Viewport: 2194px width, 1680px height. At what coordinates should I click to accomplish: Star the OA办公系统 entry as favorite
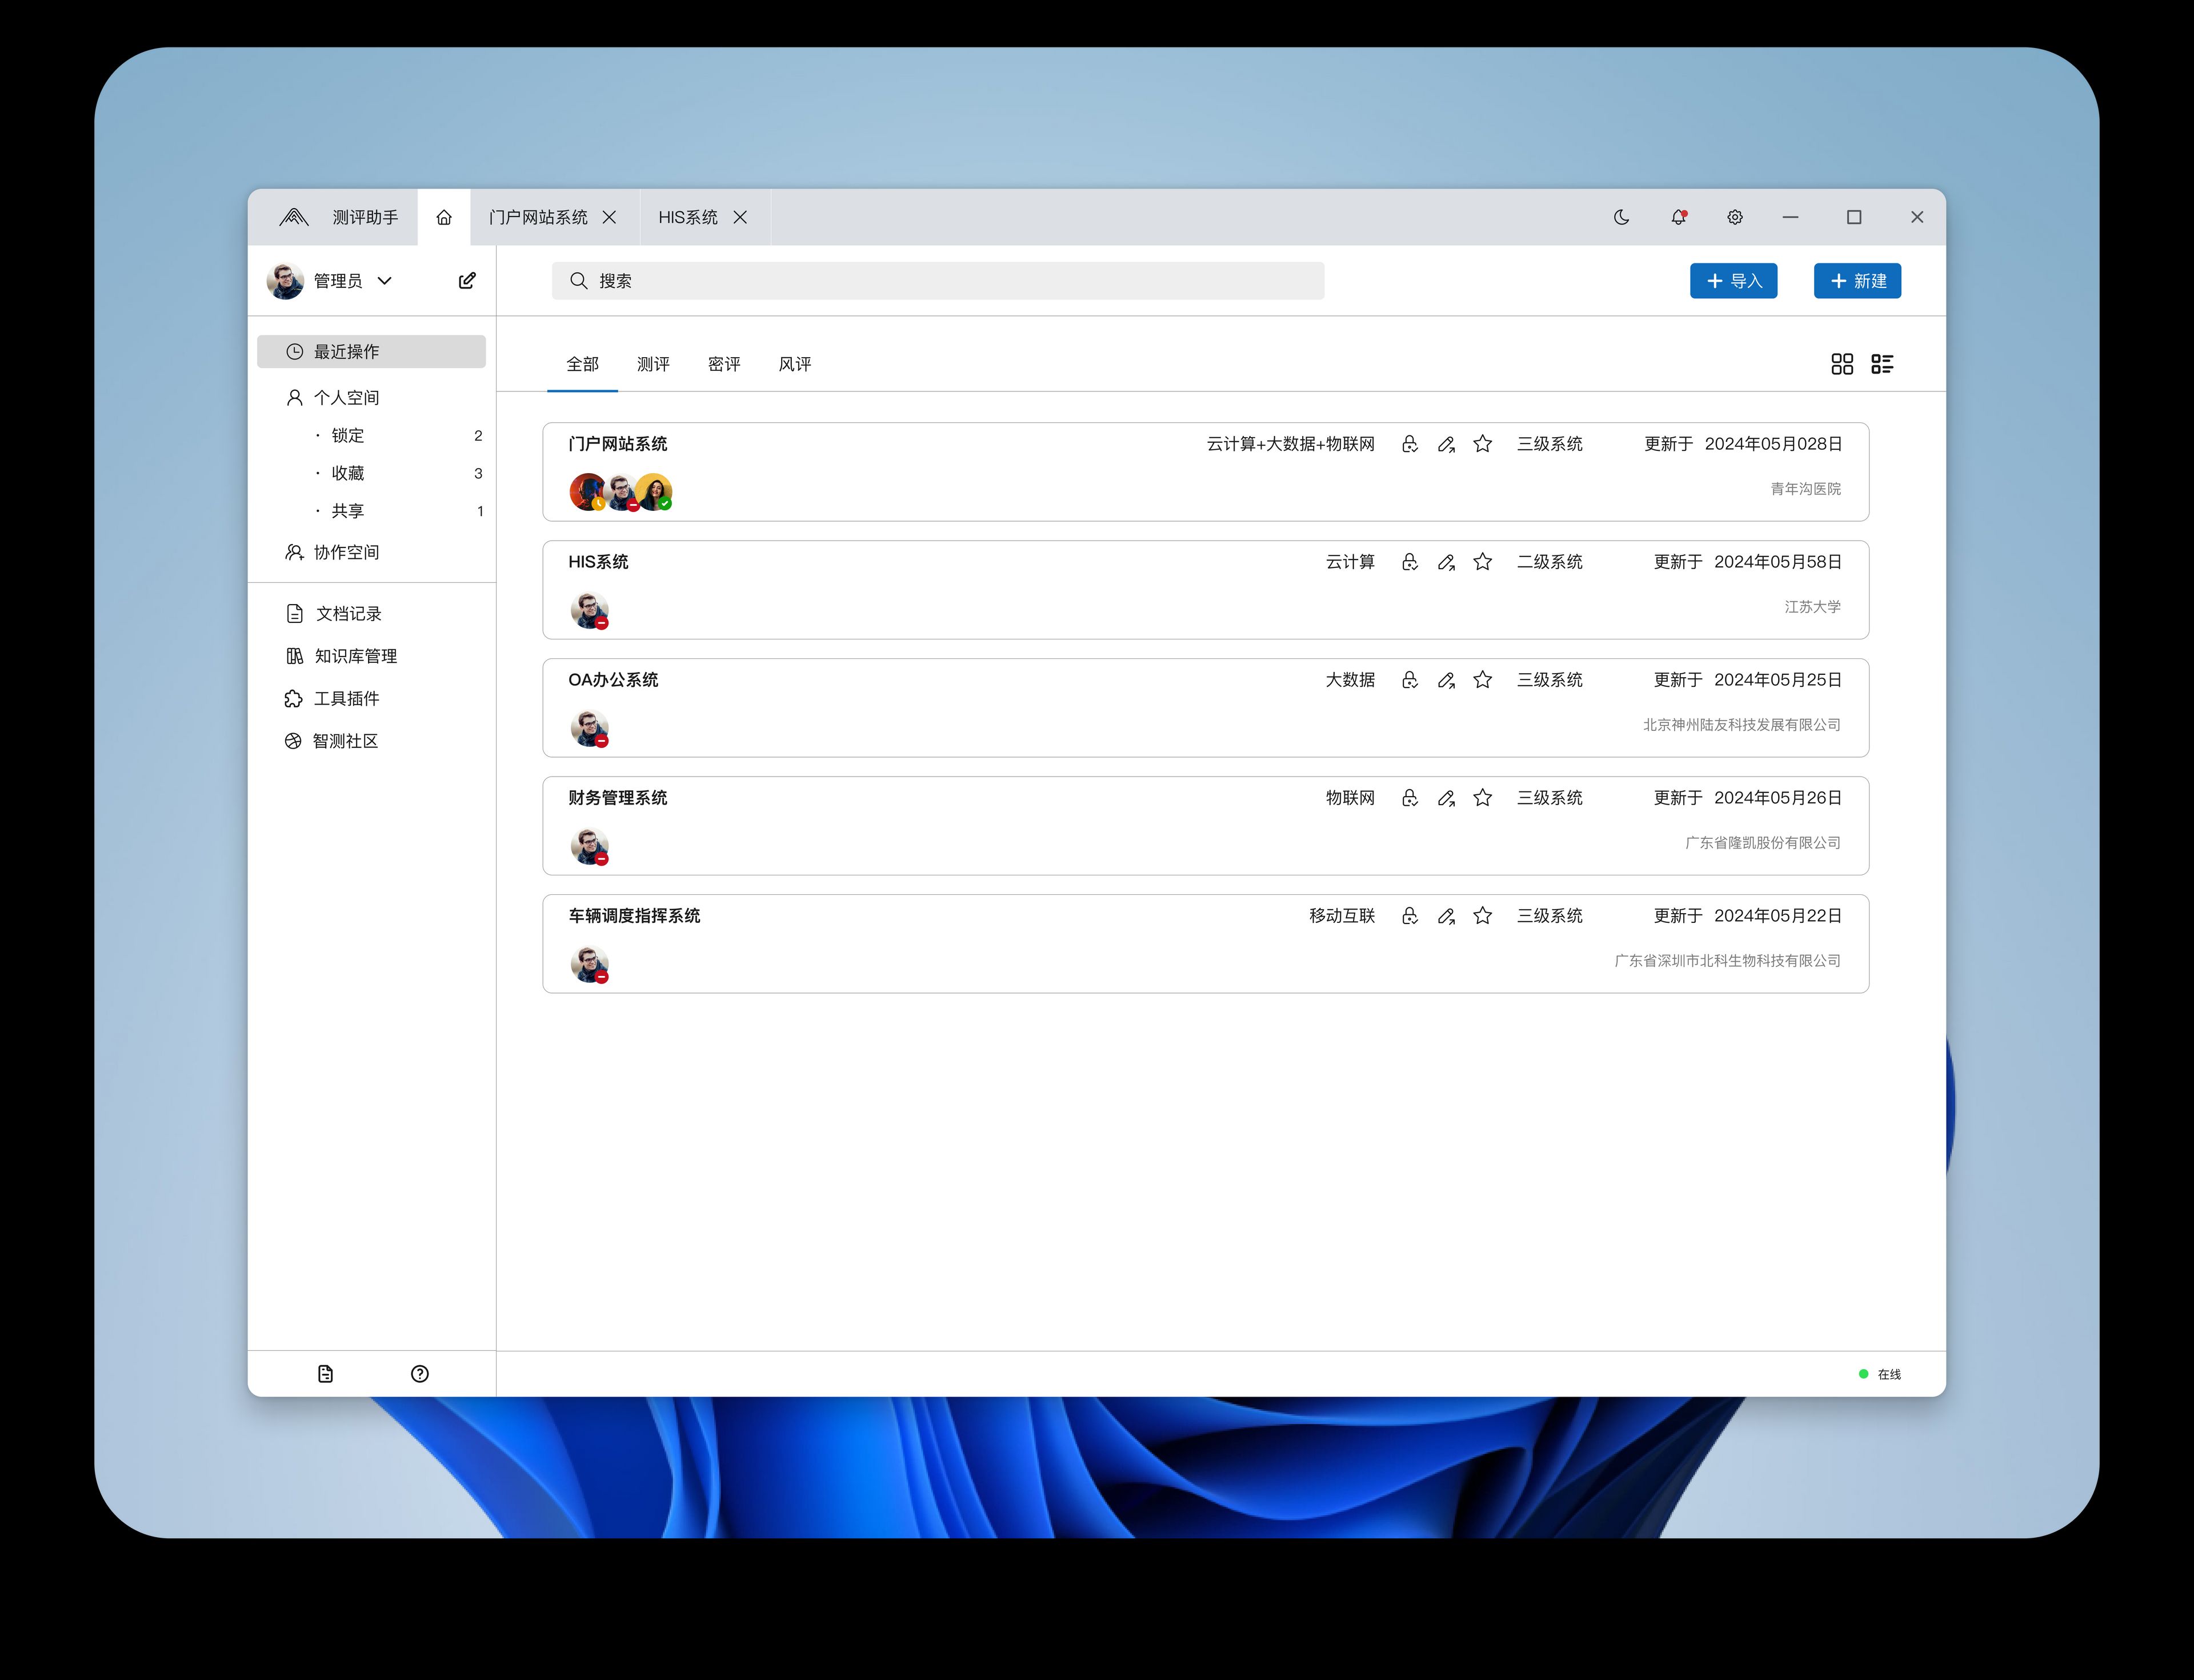tap(1483, 679)
